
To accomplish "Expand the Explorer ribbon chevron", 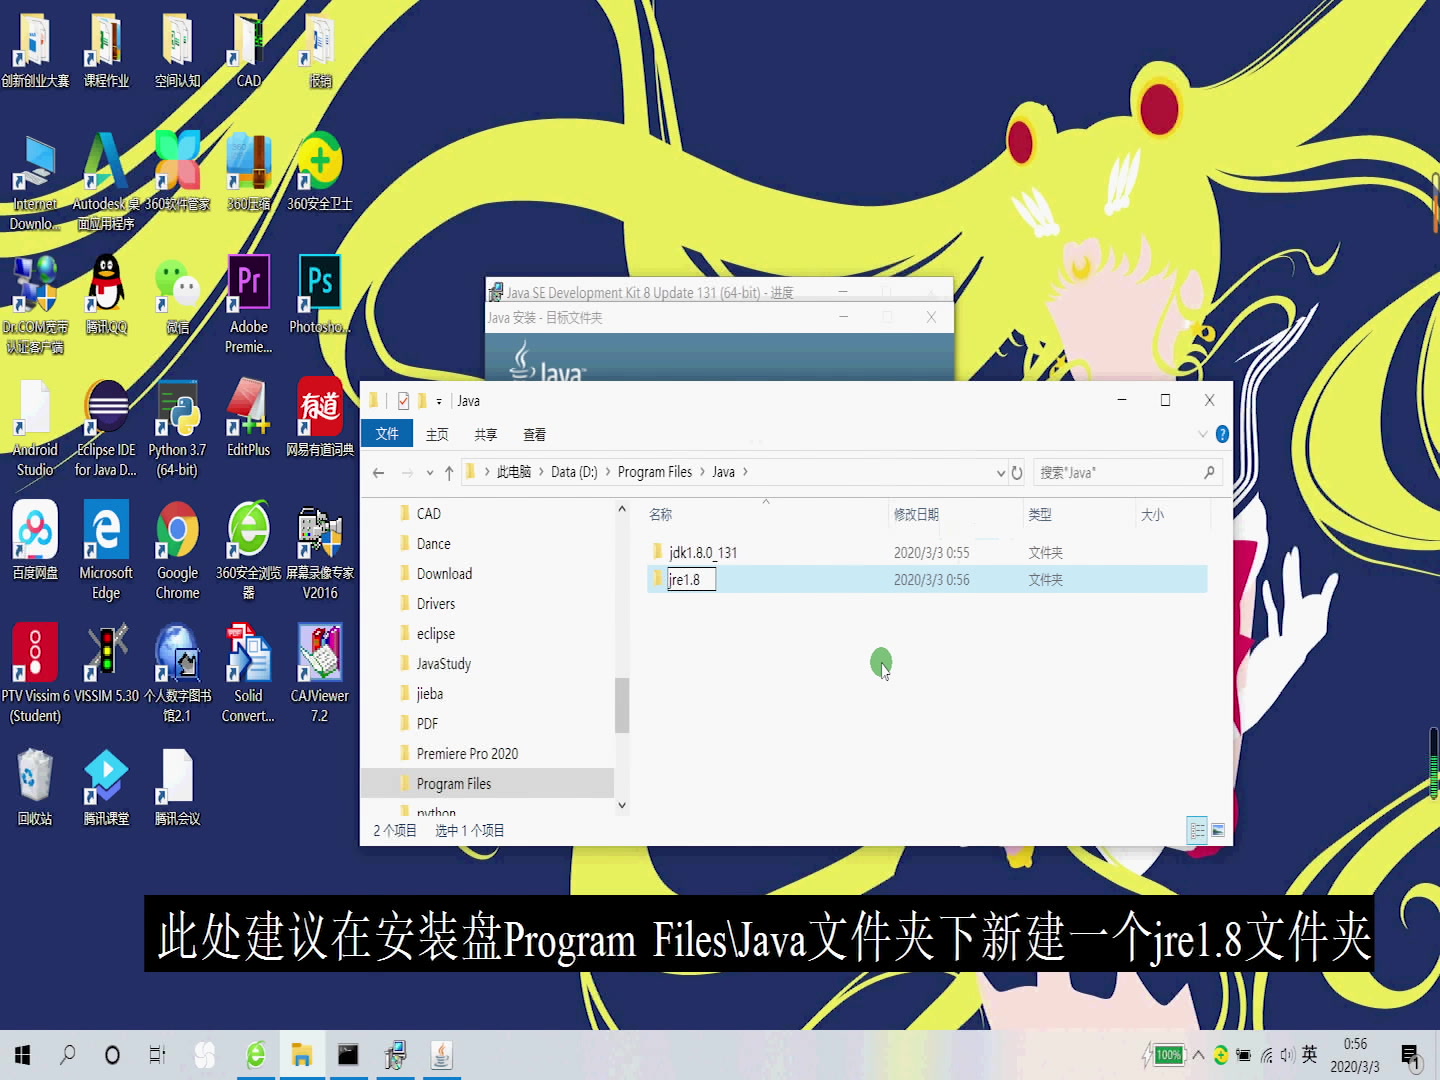I will pos(1202,434).
